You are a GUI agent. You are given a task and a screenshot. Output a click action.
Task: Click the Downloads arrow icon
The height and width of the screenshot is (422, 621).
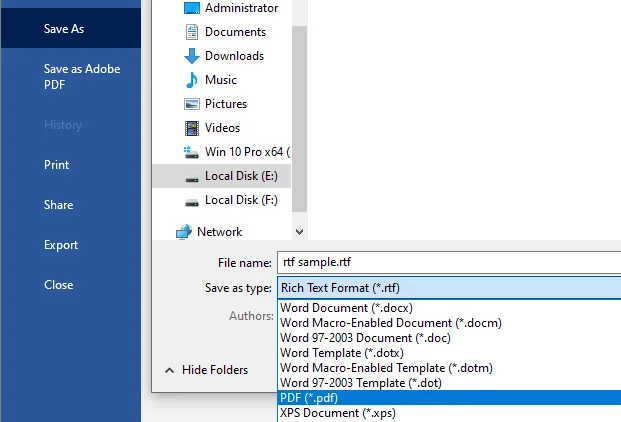click(192, 56)
